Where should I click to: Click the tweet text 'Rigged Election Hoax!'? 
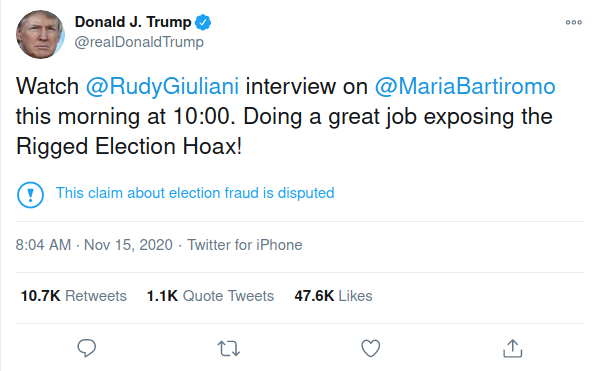point(129,146)
